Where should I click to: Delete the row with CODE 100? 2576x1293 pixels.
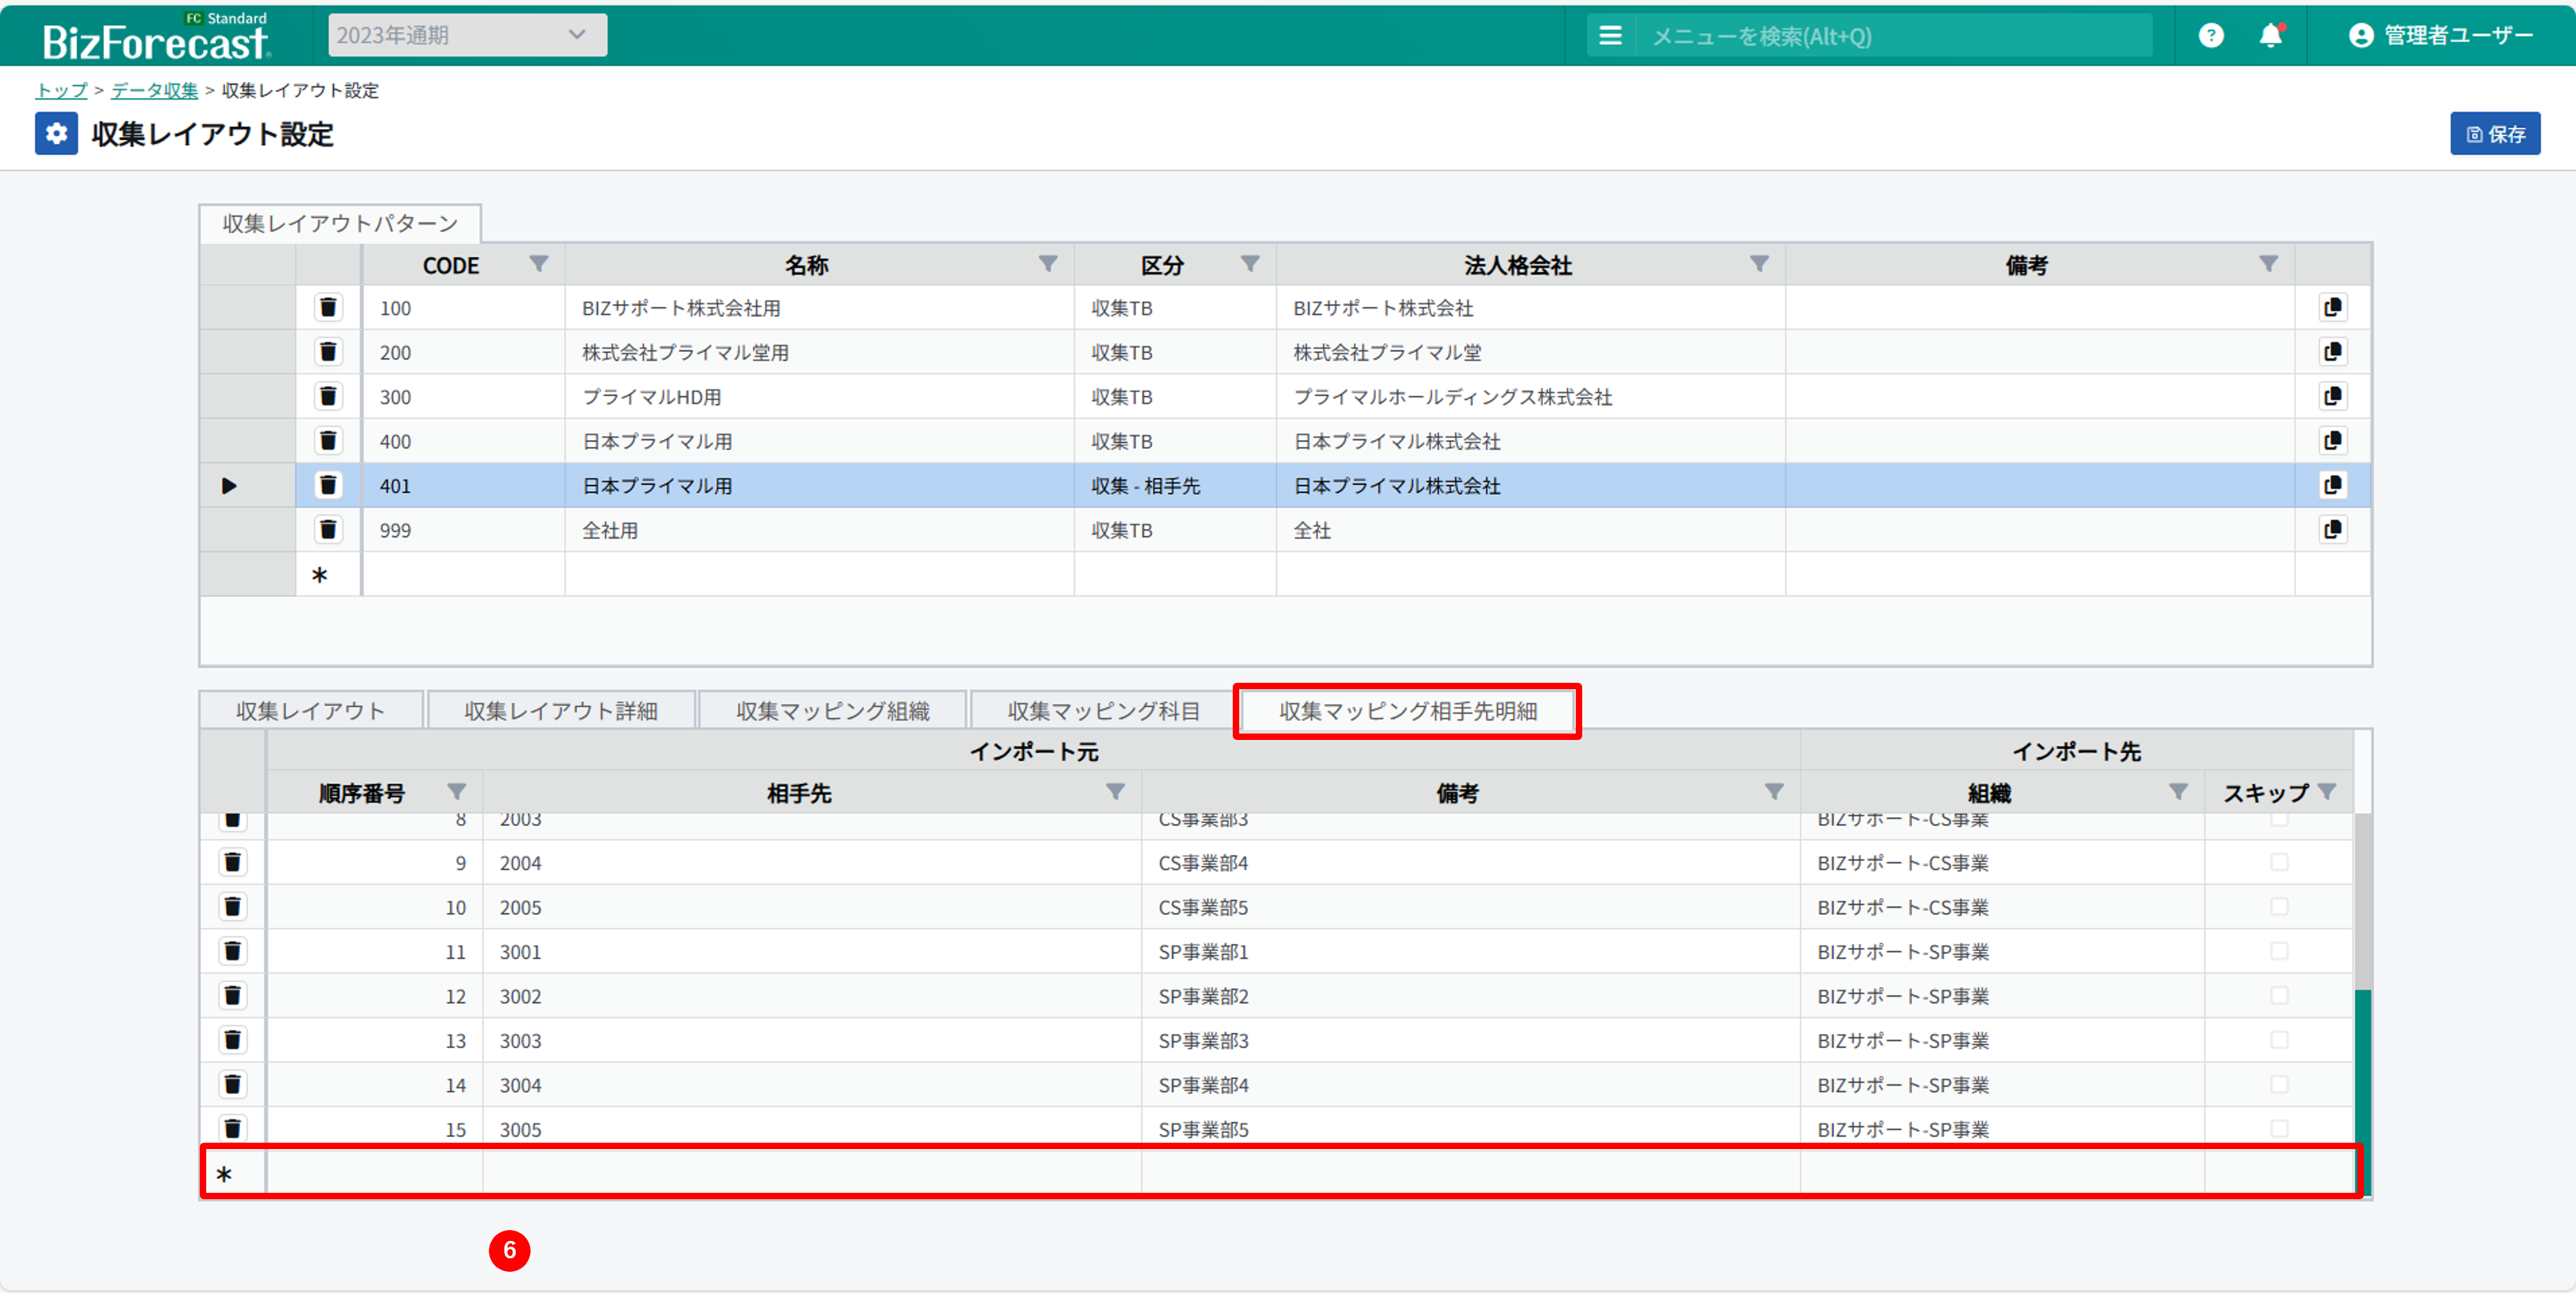point(327,307)
